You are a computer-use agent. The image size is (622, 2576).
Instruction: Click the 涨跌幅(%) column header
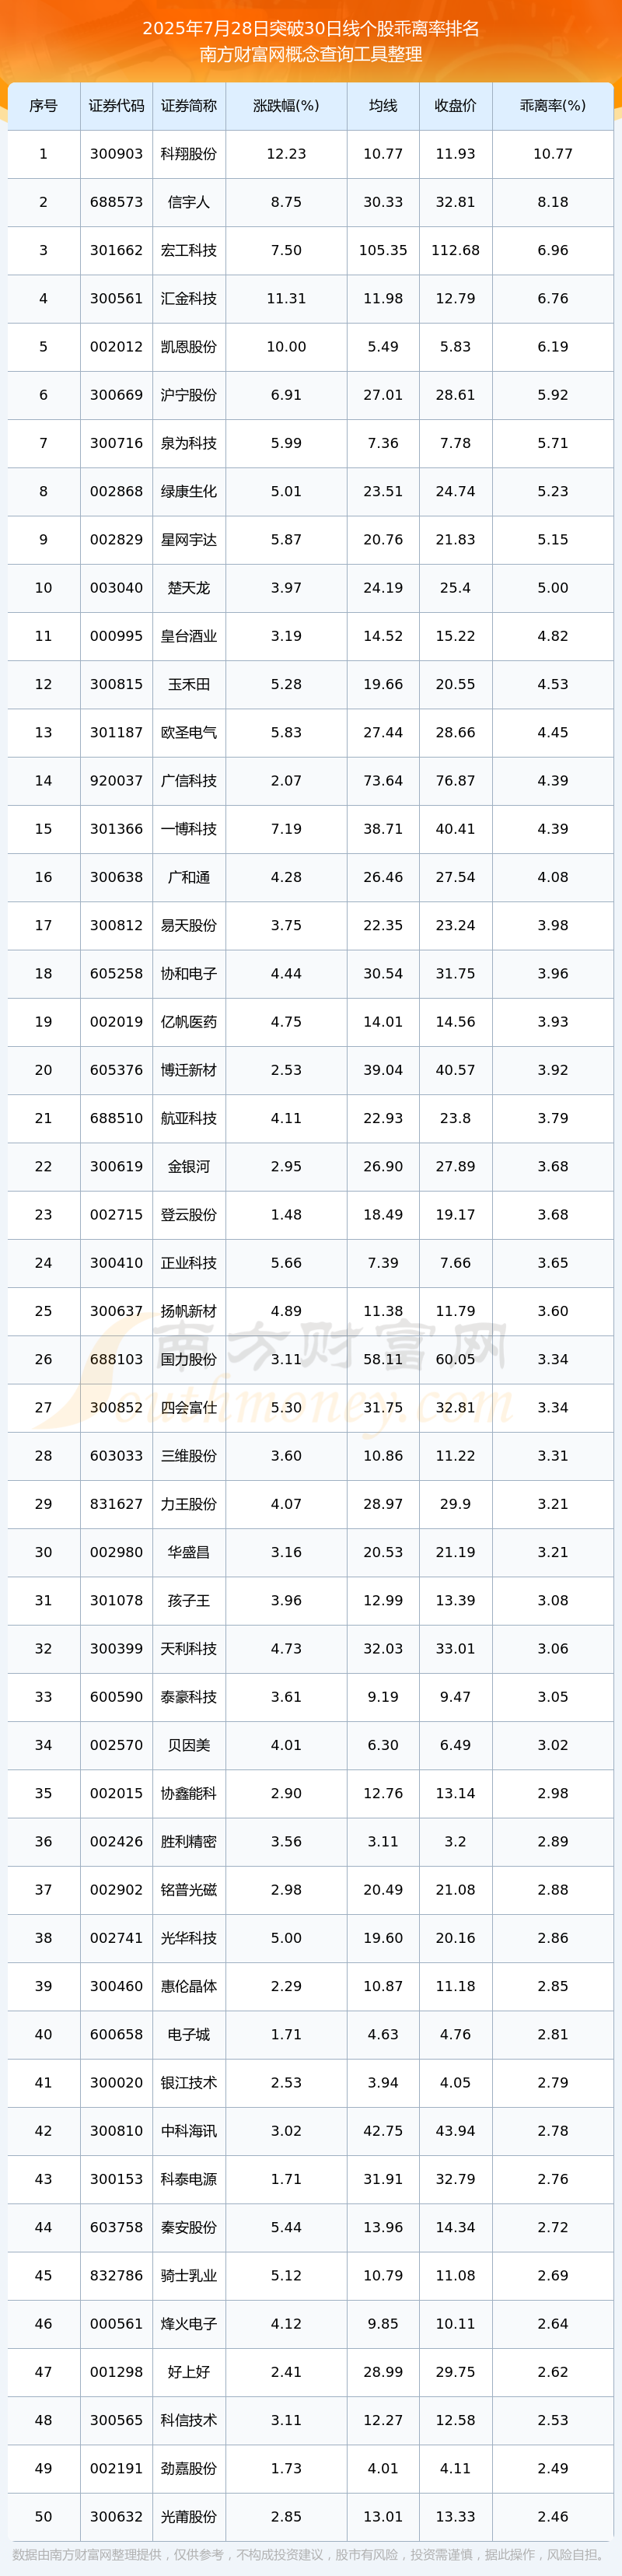click(x=286, y=106)
